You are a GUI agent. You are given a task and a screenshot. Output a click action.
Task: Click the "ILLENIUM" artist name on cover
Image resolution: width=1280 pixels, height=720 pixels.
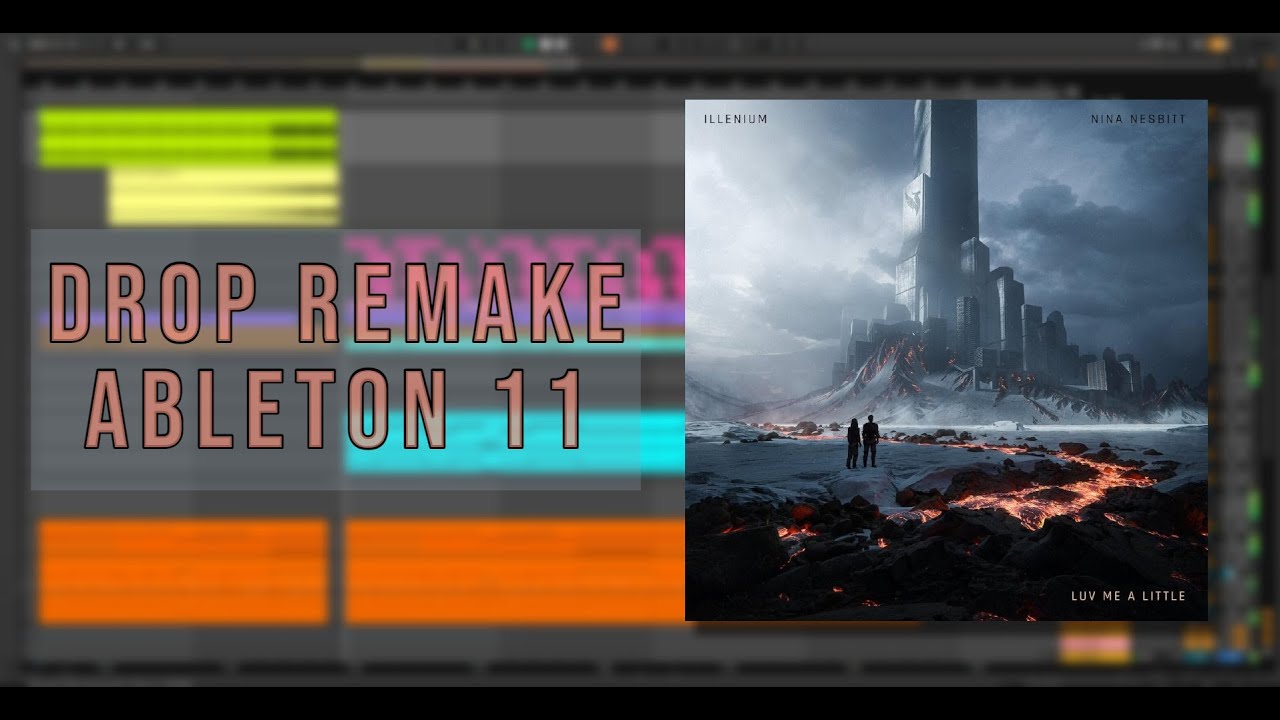click(x=734, y=119)
